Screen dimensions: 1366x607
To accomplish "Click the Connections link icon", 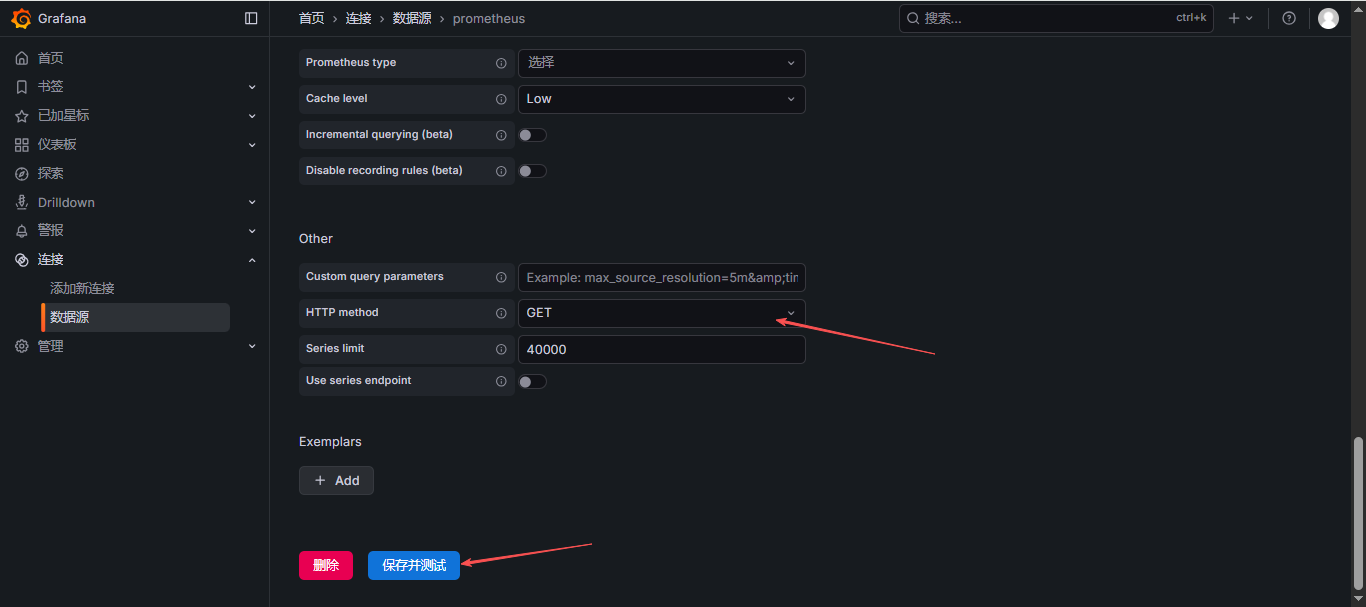I will (x=22, y=259).
